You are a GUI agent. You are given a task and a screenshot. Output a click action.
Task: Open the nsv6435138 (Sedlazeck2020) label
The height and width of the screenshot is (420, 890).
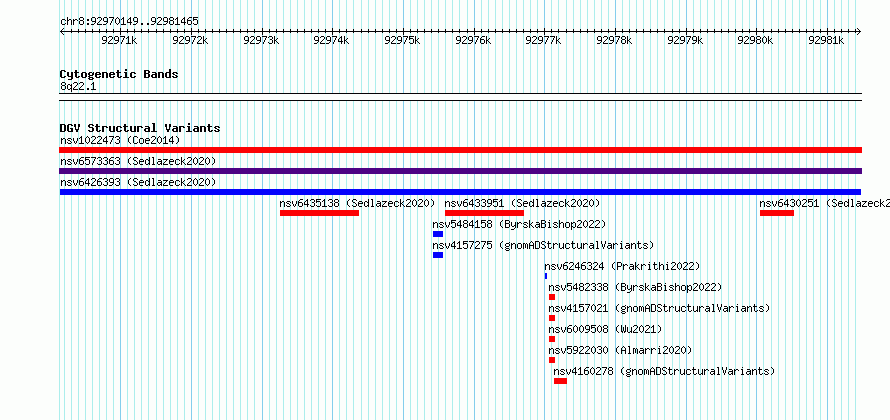(357, 203)
